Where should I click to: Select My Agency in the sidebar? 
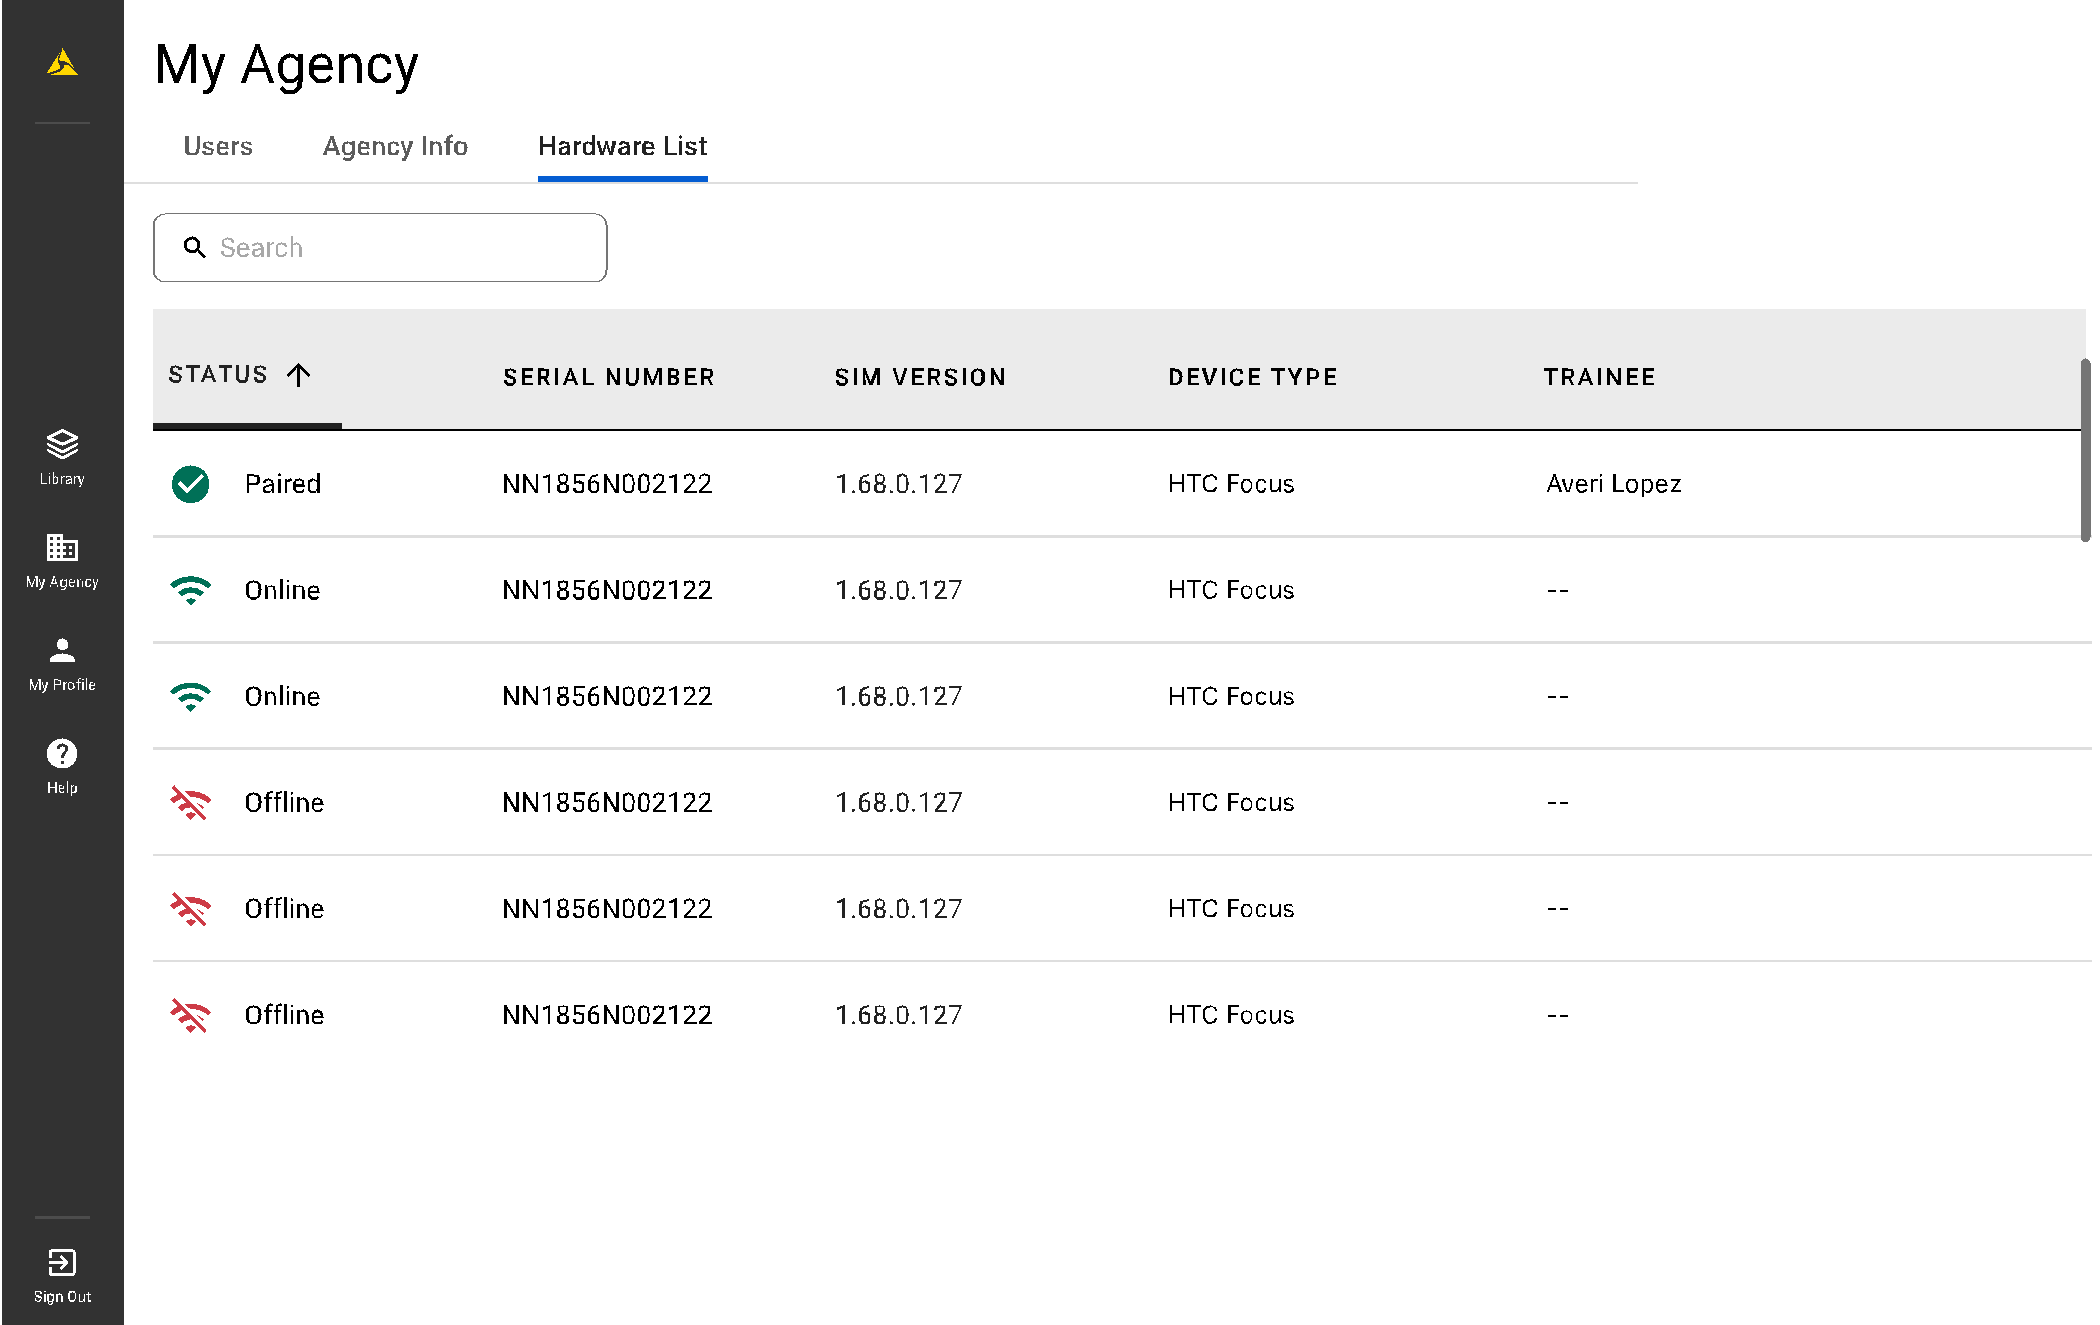point(61,562)
